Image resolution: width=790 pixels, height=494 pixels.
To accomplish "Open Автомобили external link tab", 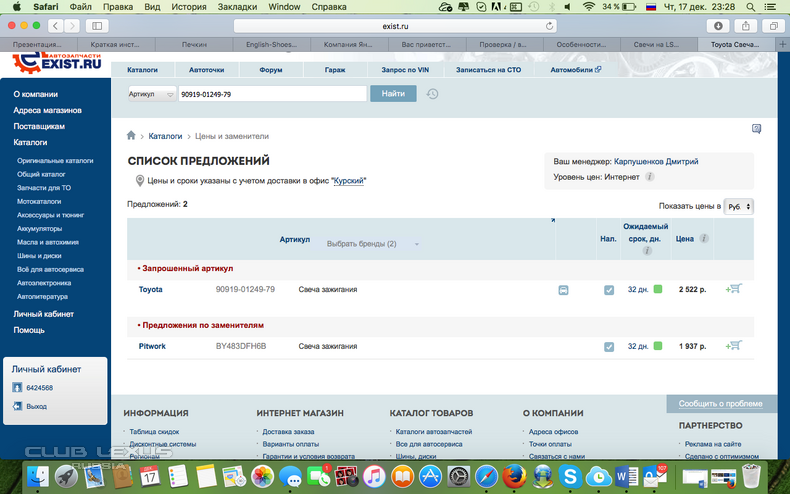I will click(575, 70).
